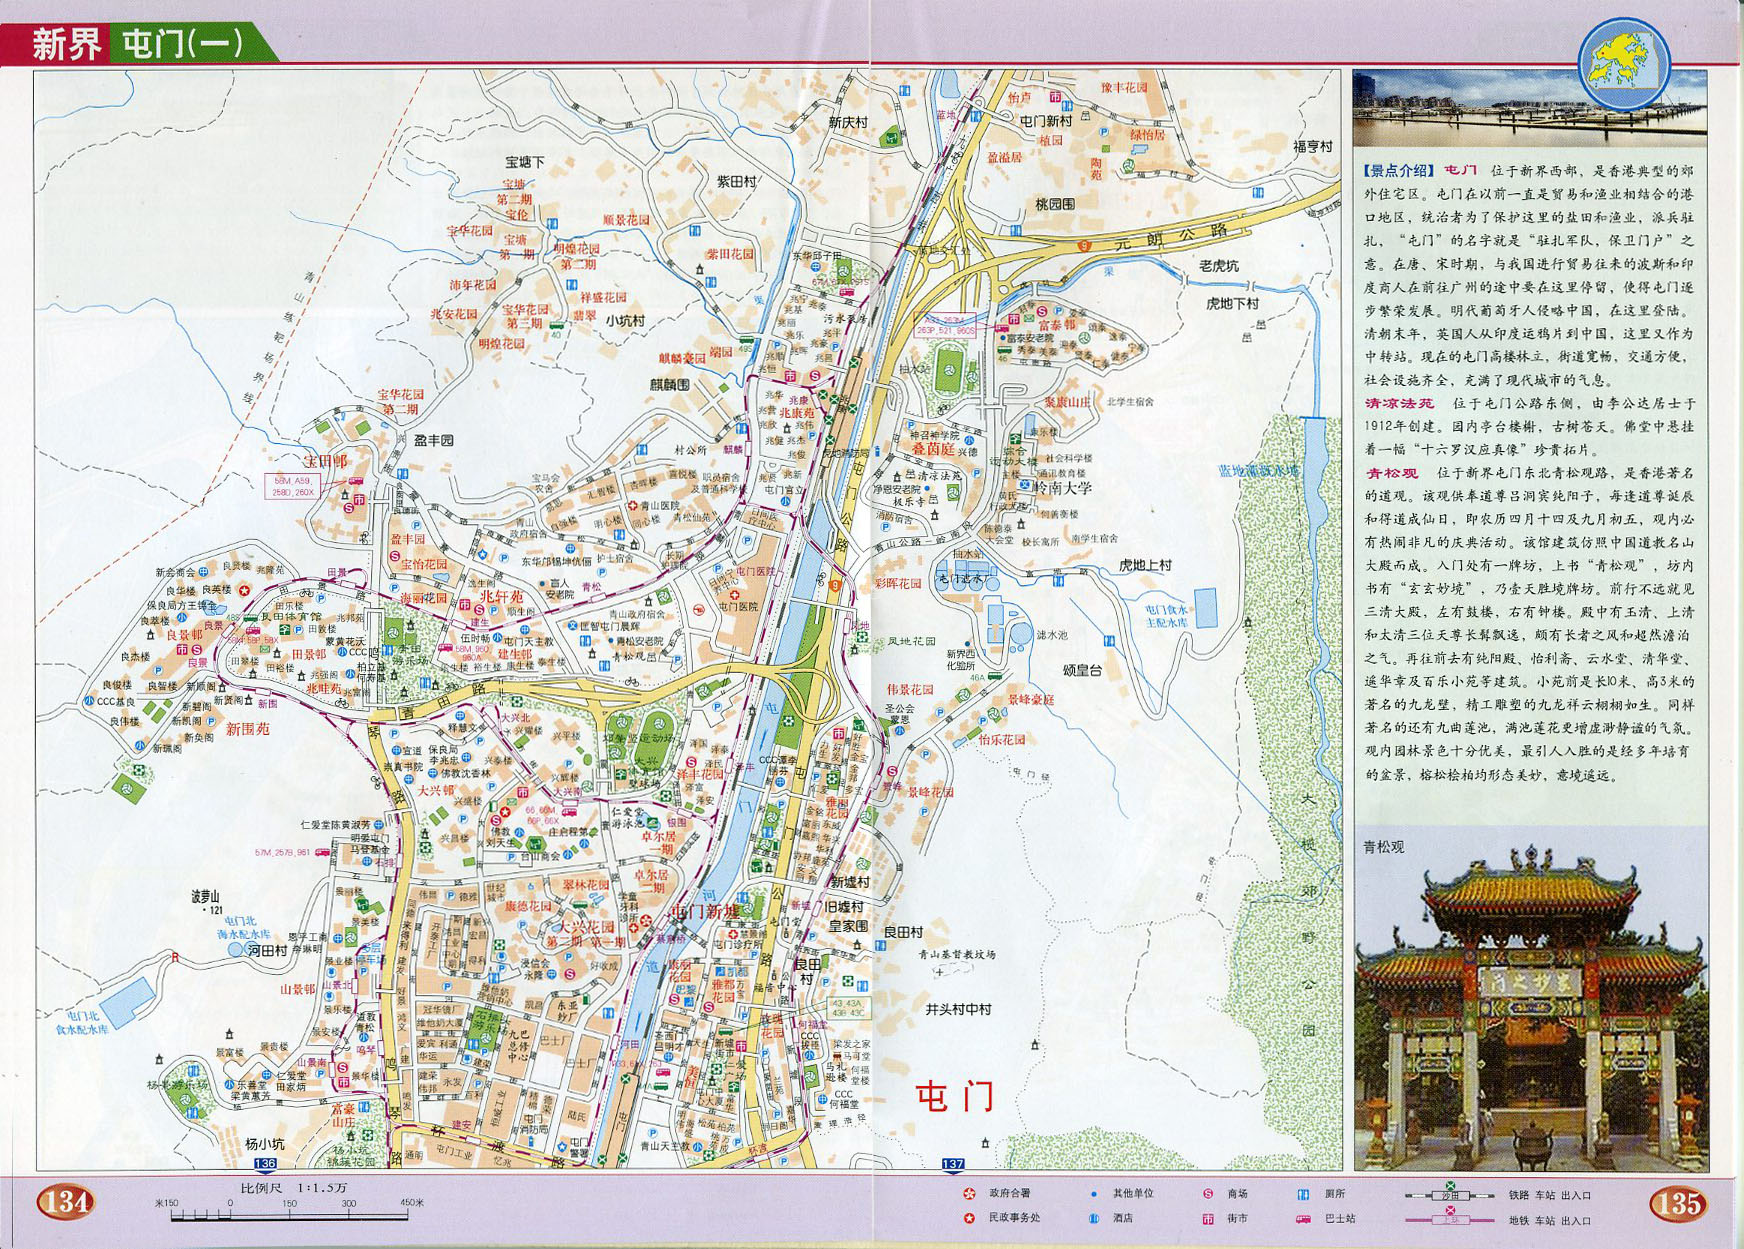
Task: Click the 巴士站 bus stop legend icon
Action: (x=1303, y=1218)
